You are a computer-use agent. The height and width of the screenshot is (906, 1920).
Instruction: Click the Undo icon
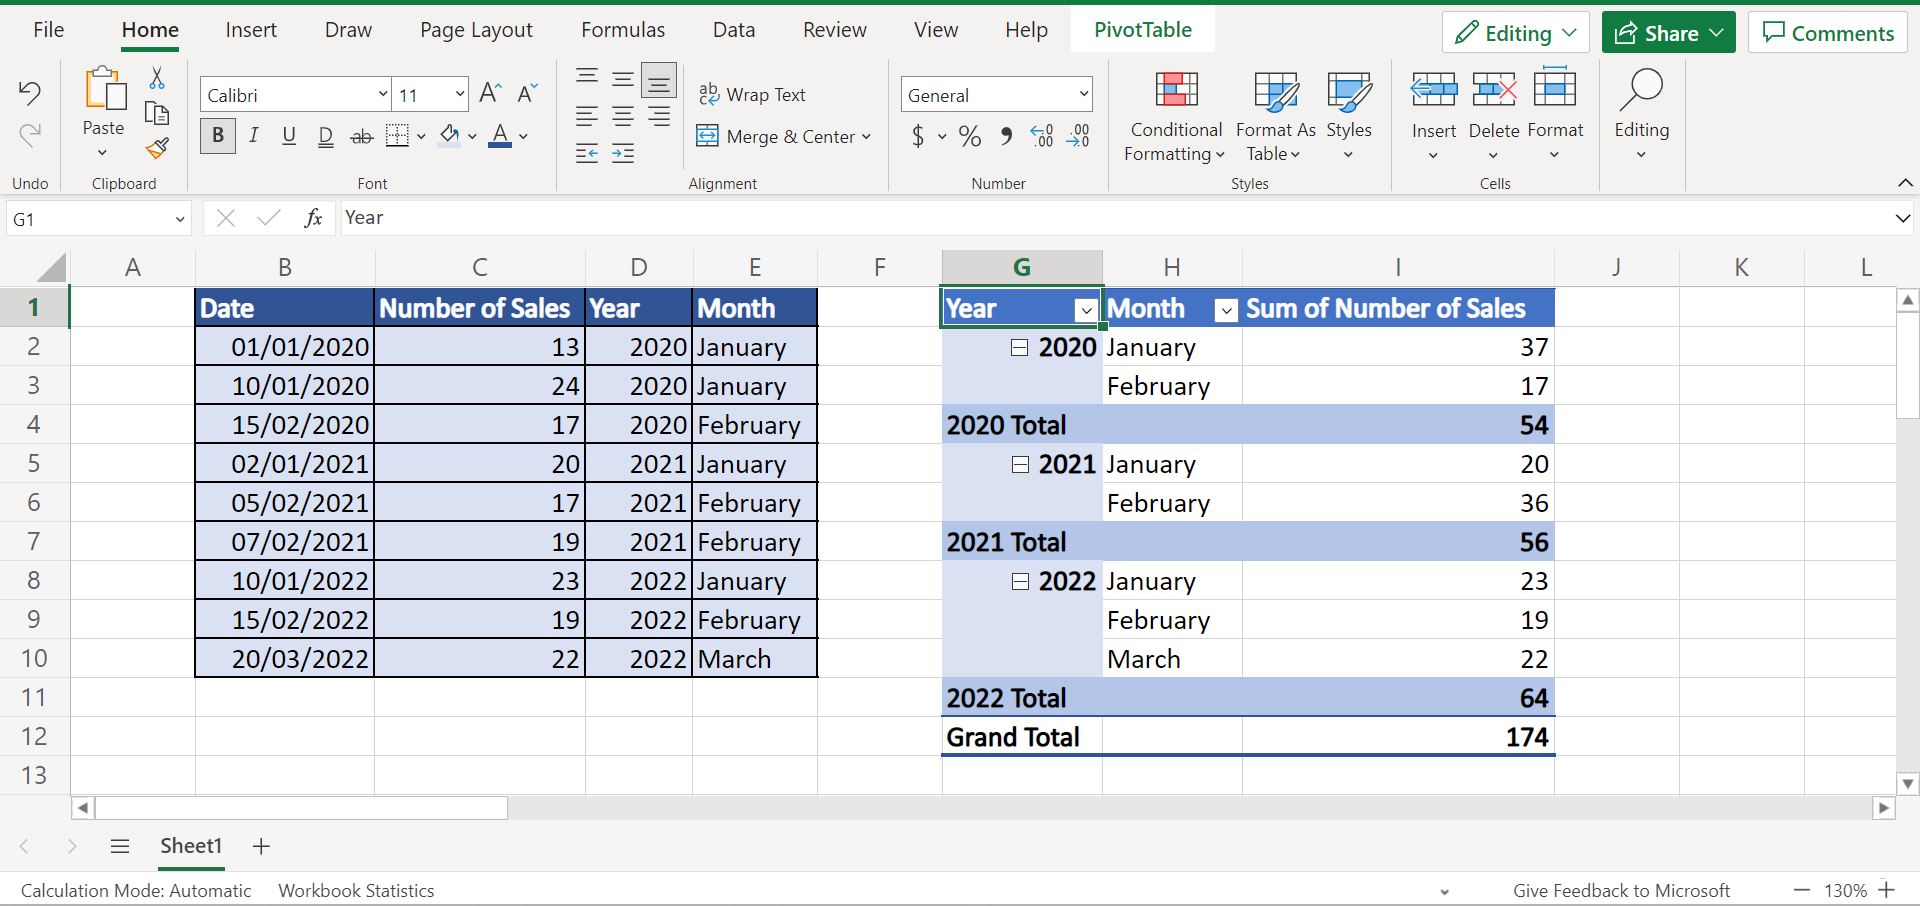pos(29,92)
